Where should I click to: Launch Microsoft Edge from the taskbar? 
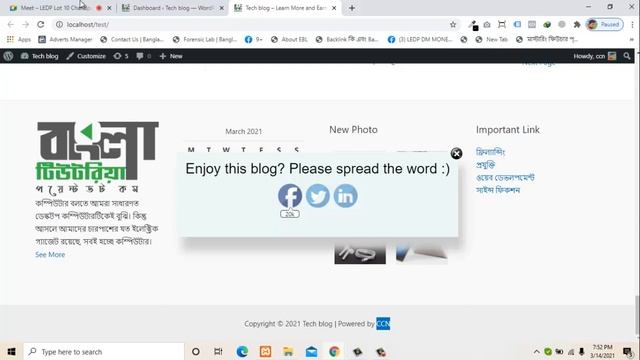(x=242, y=351)
